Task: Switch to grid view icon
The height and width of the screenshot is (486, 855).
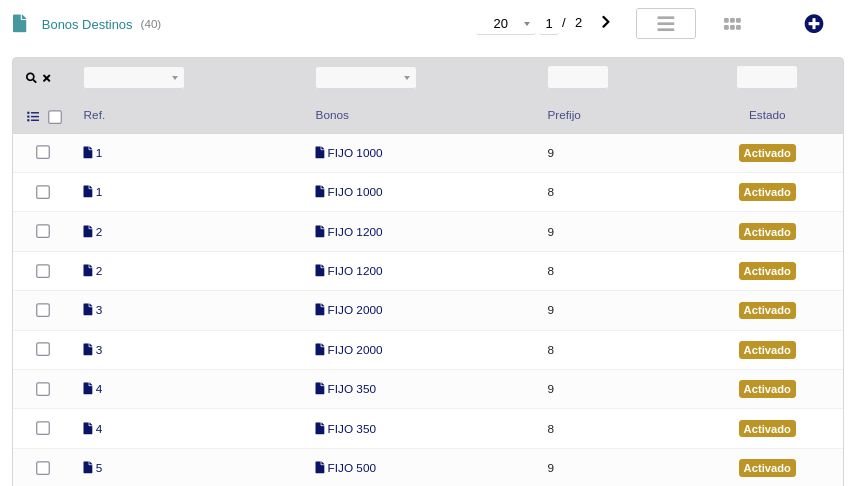Action: pyautogui.click(x=732, y=23)
